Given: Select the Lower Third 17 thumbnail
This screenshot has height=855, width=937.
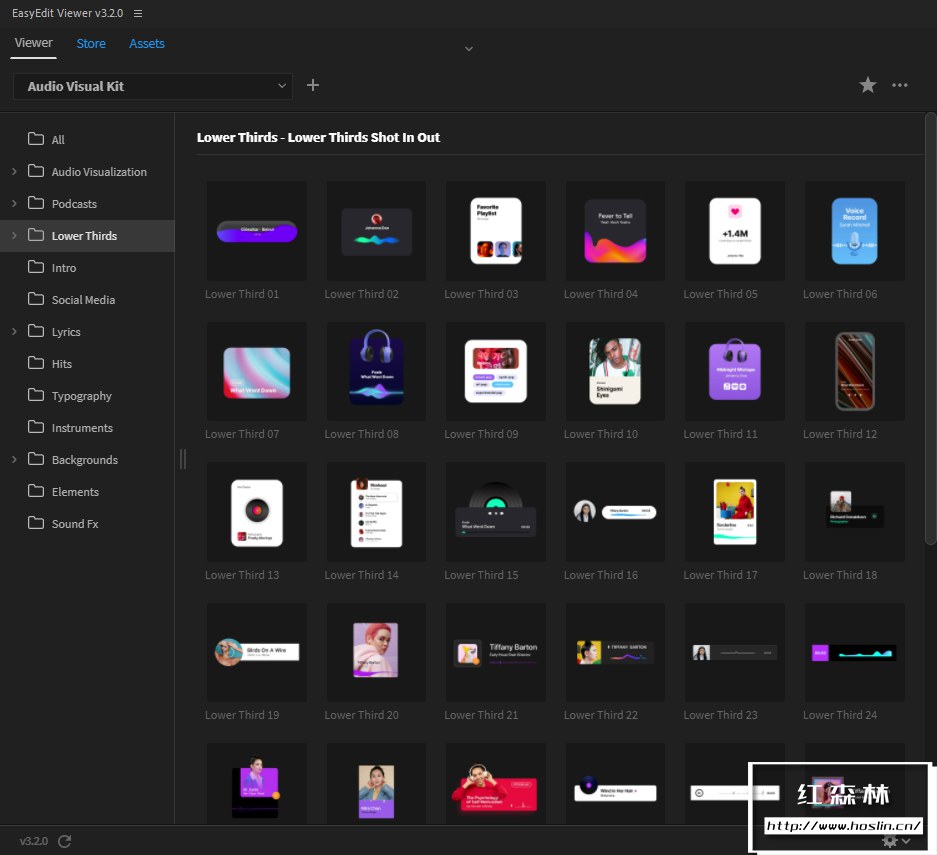Looking at the screenshot, I should point(734,512).
